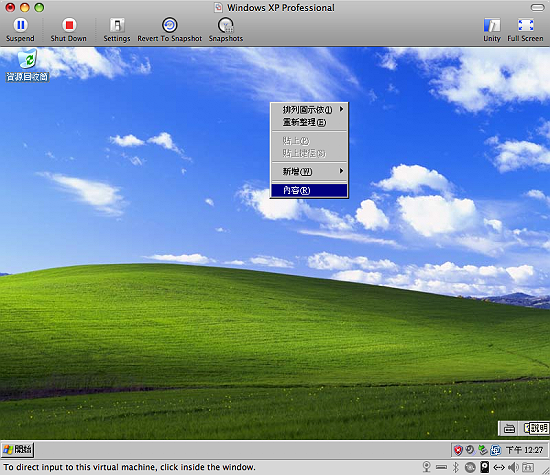Choose 內容 (Properties) in context menu
The width and height of the screenshot is (550, 475).
click(309, 190)
